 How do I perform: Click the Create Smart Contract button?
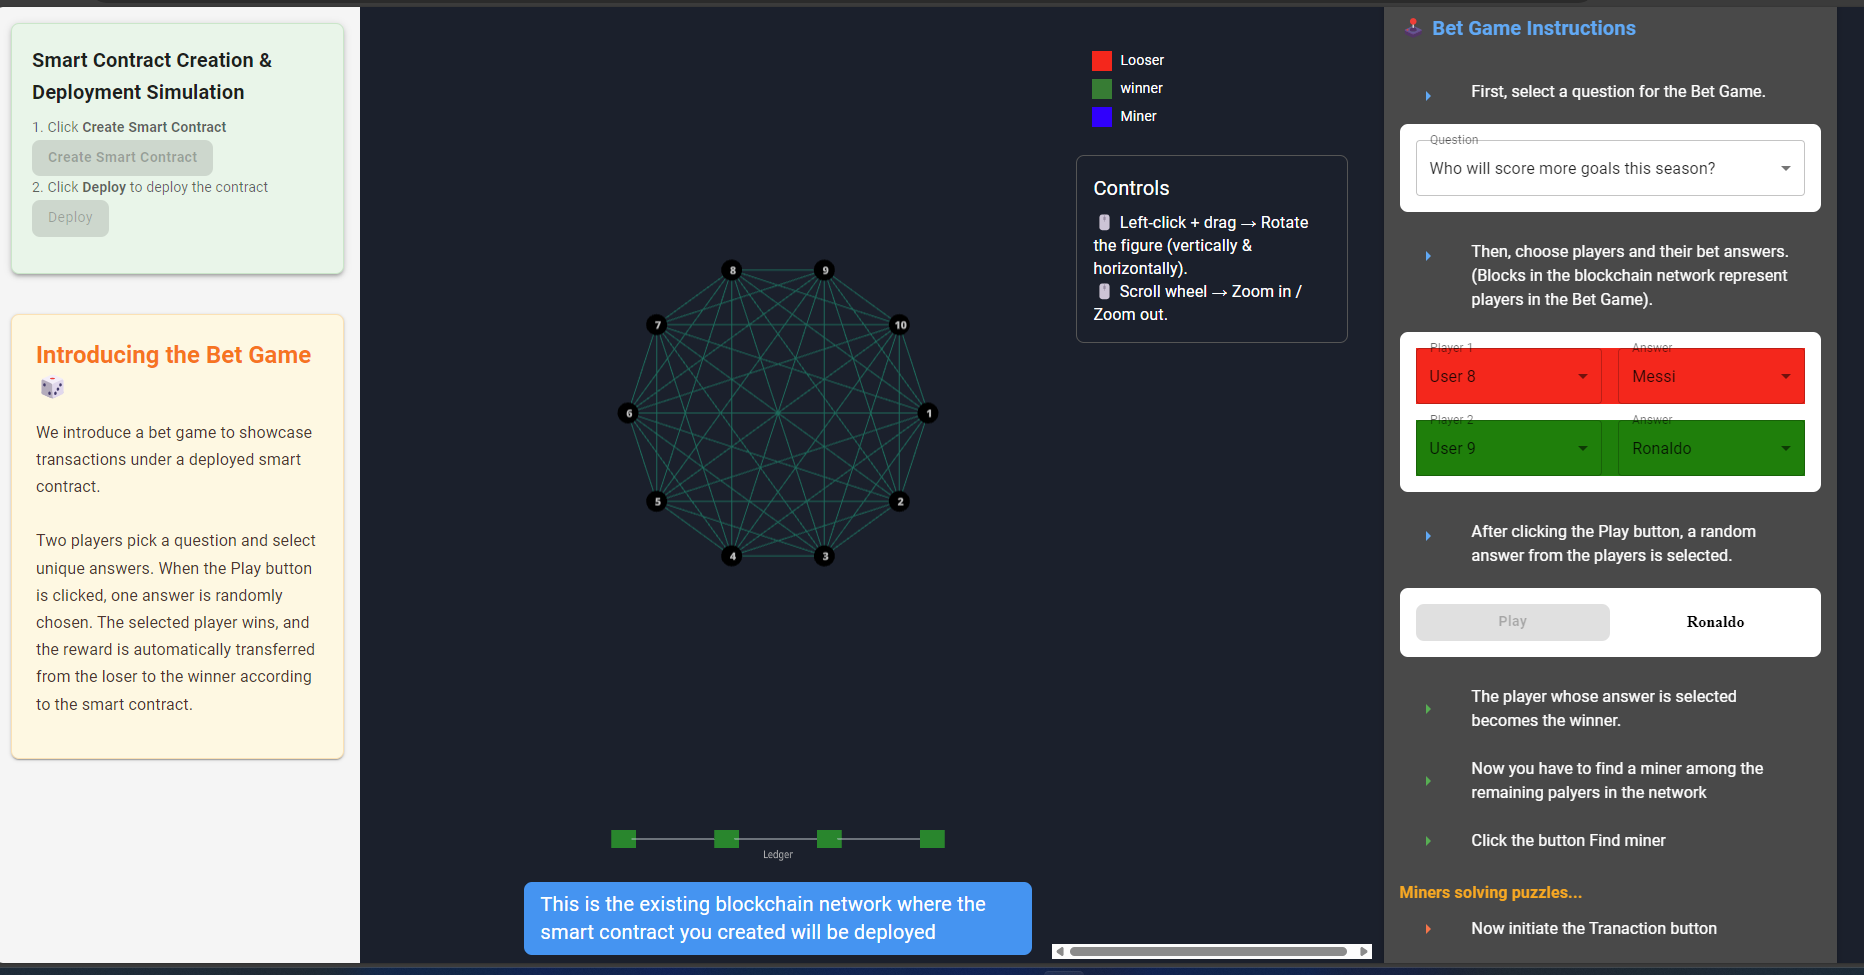[x=122, y=157]
